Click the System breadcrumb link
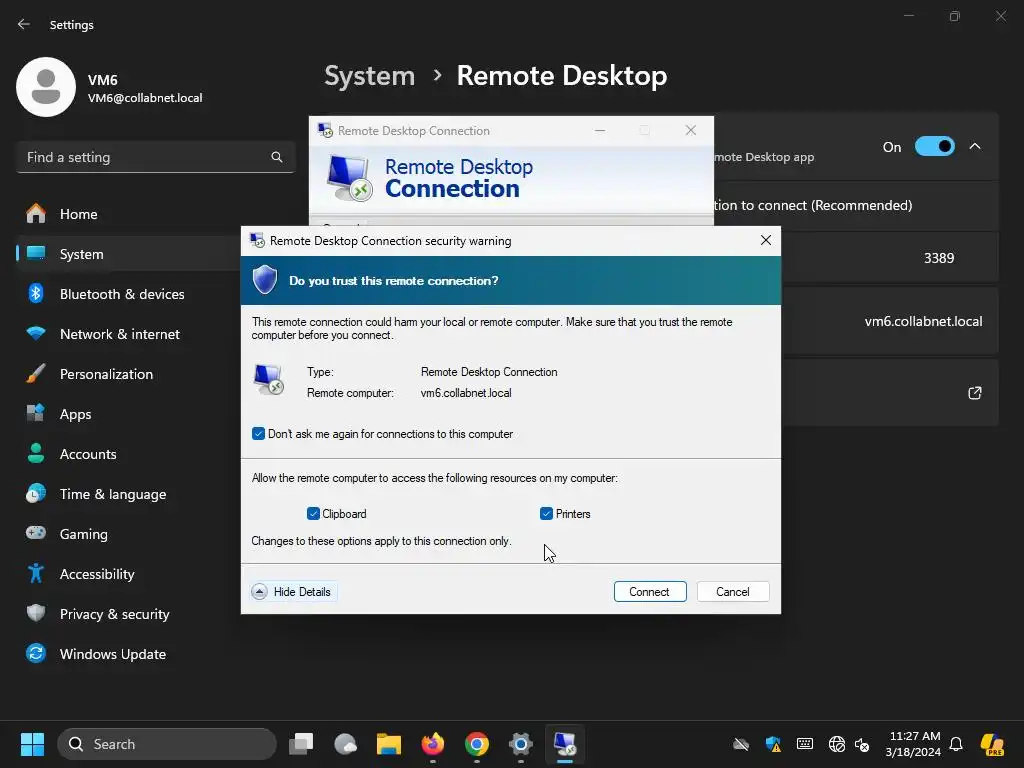This screenshot has height=768, width=1024. 370,76
